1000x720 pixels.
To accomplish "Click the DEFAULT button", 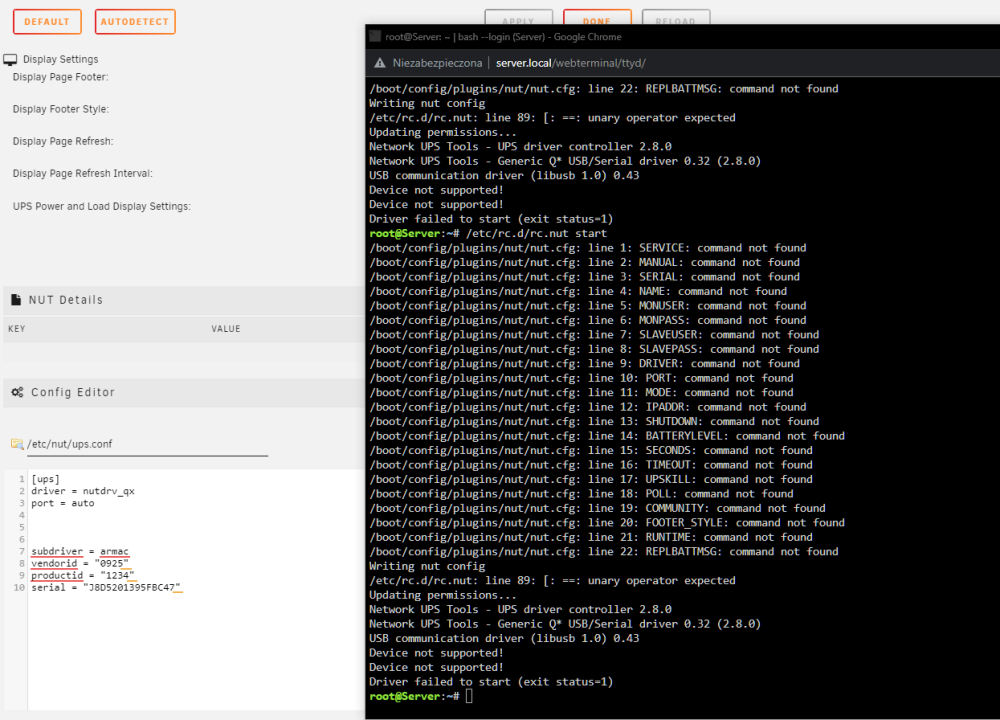I will pos(47,22).
